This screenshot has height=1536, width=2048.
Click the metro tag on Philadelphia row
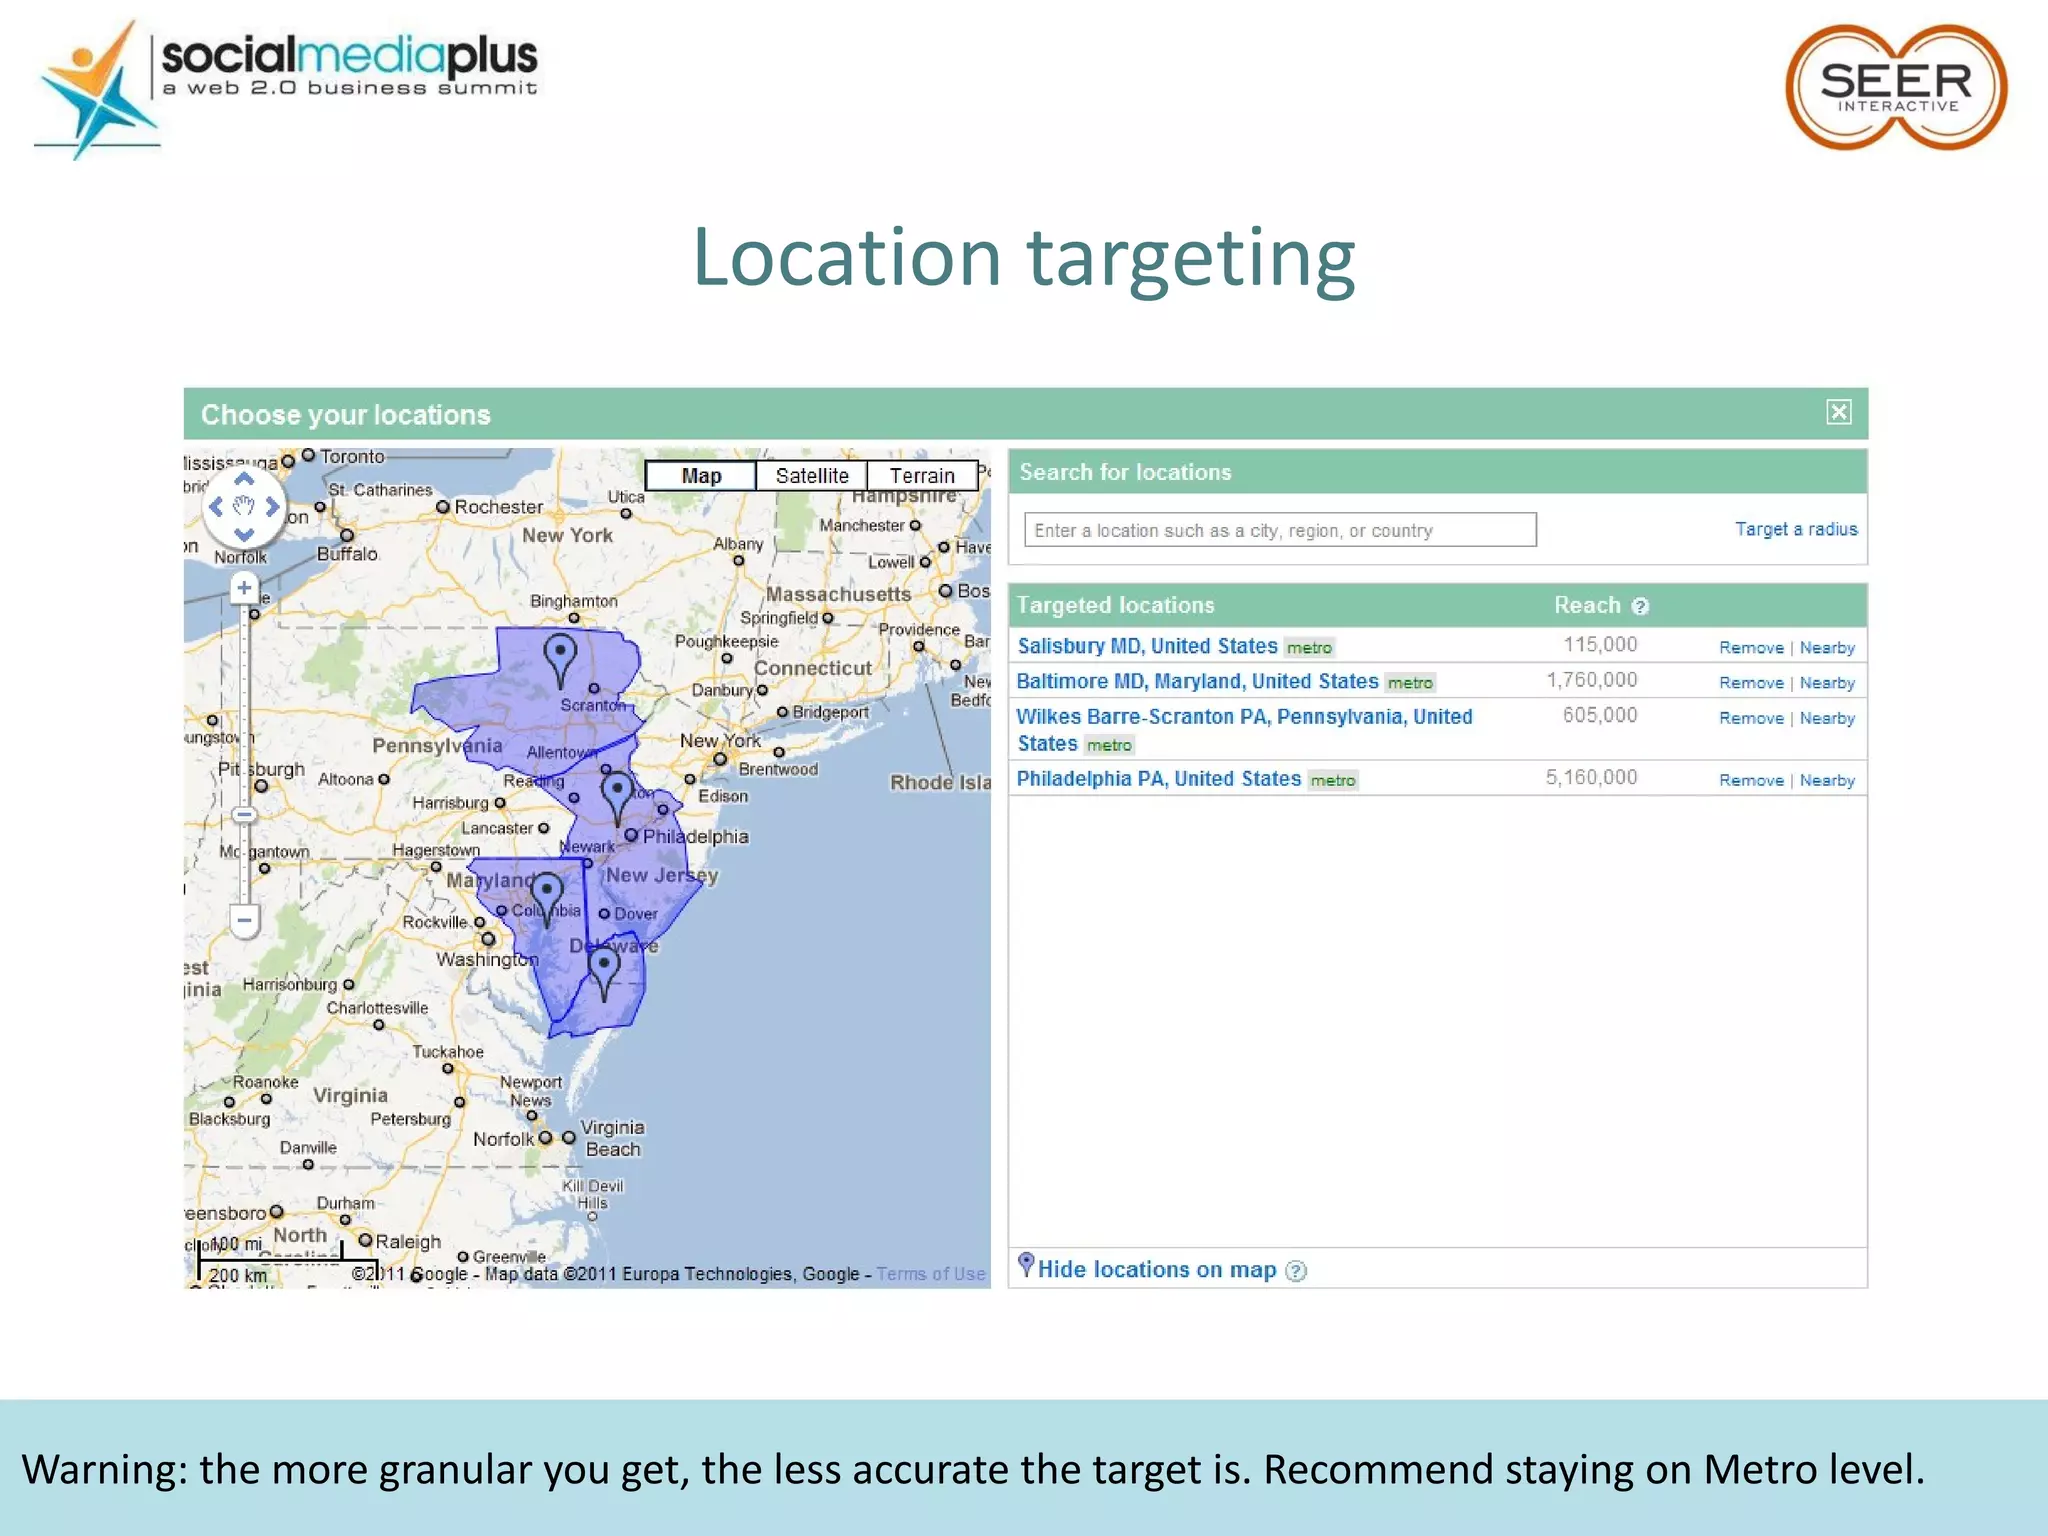pos(1333,780)
